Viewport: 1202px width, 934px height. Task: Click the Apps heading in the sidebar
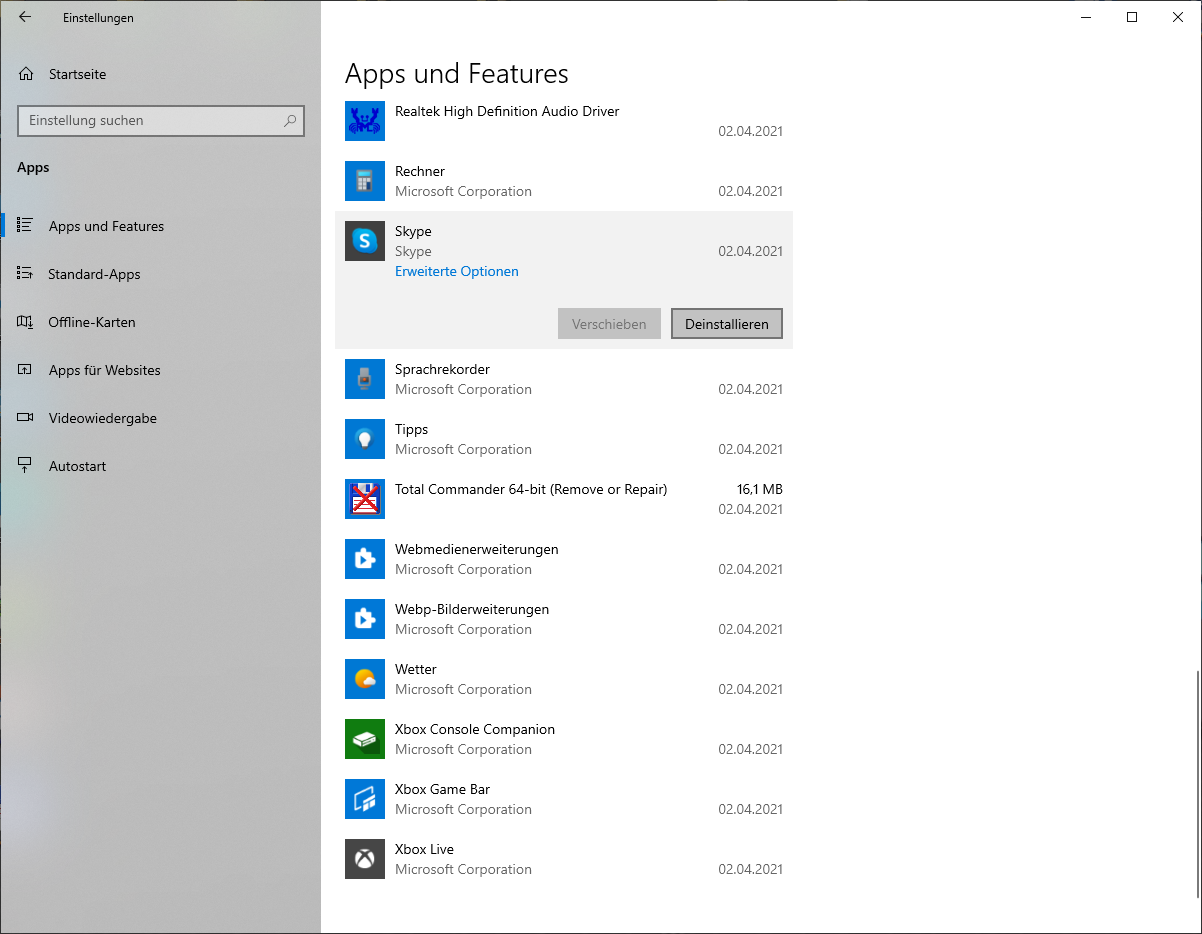(x=33, y=167)
